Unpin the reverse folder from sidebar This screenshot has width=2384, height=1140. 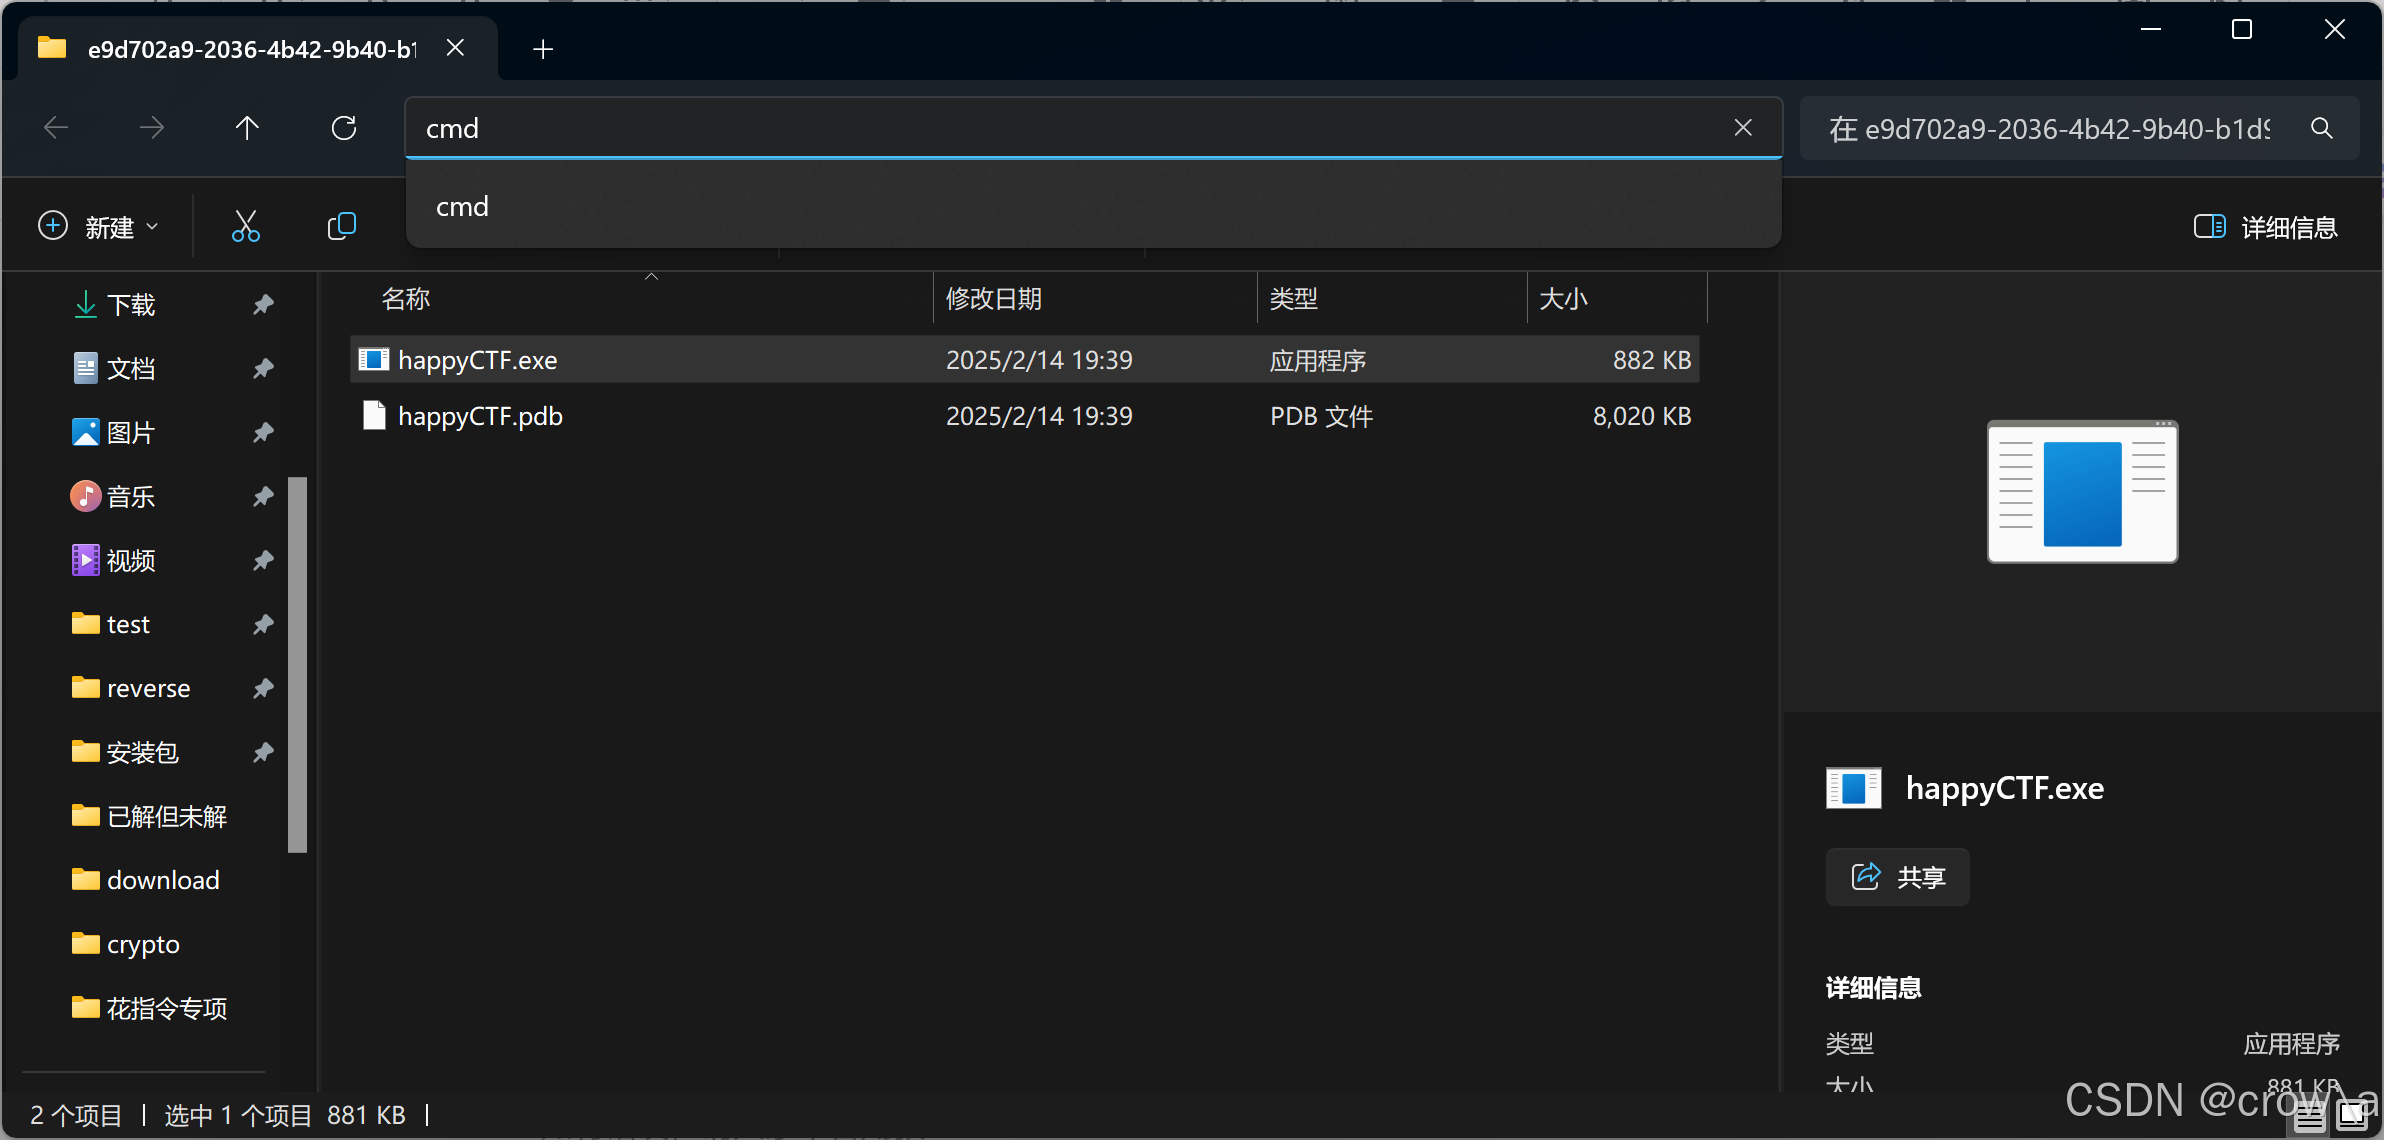coord(263,688)
